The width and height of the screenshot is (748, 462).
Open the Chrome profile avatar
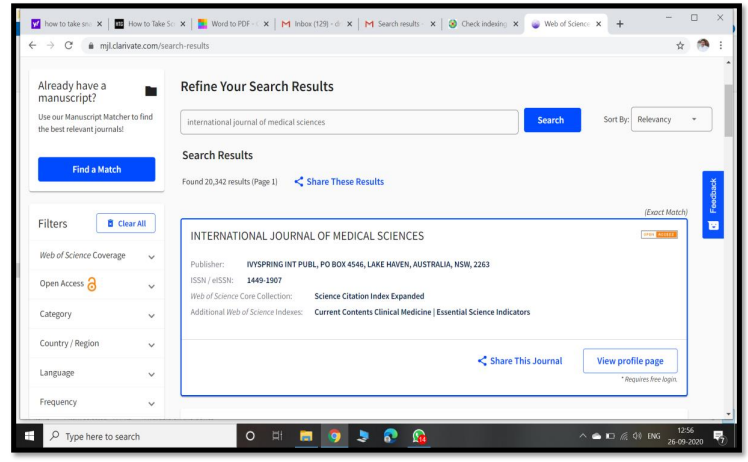pyautogui.click(x=703, y=45)
